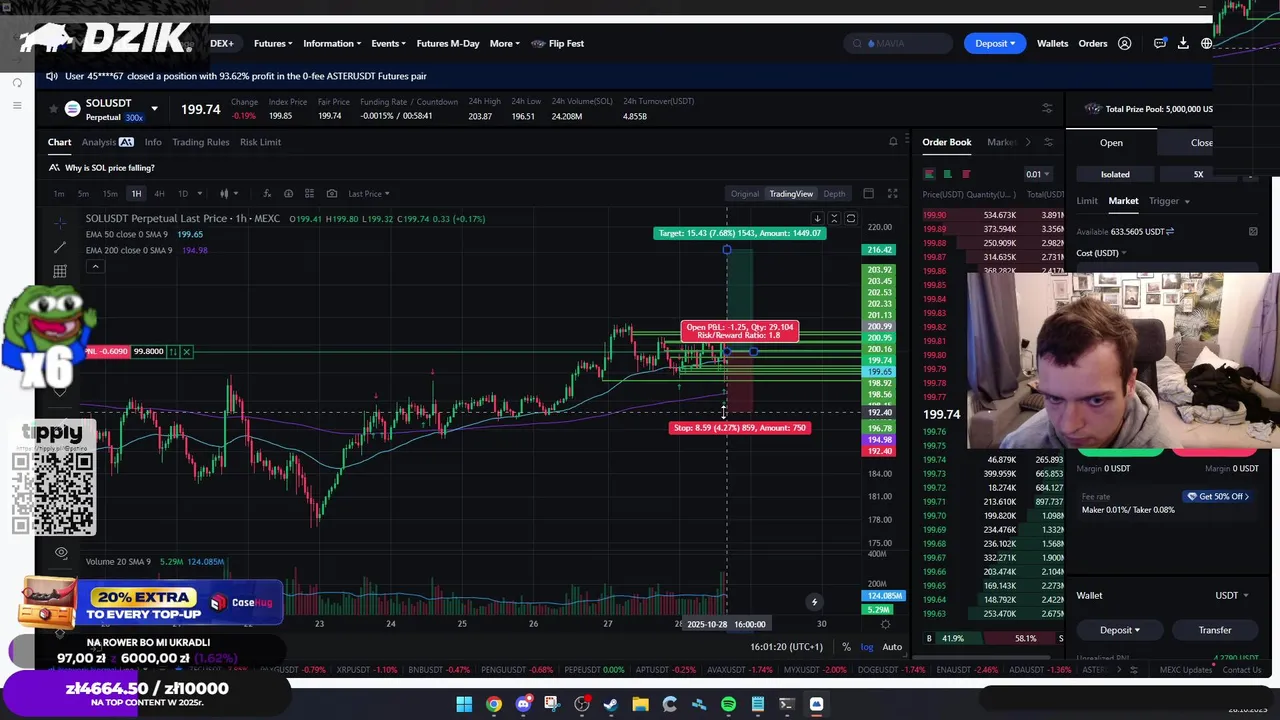This screenshot has height=720, width=1280.
Task: Open the Orders link
Action: (x=1093, y=43)
